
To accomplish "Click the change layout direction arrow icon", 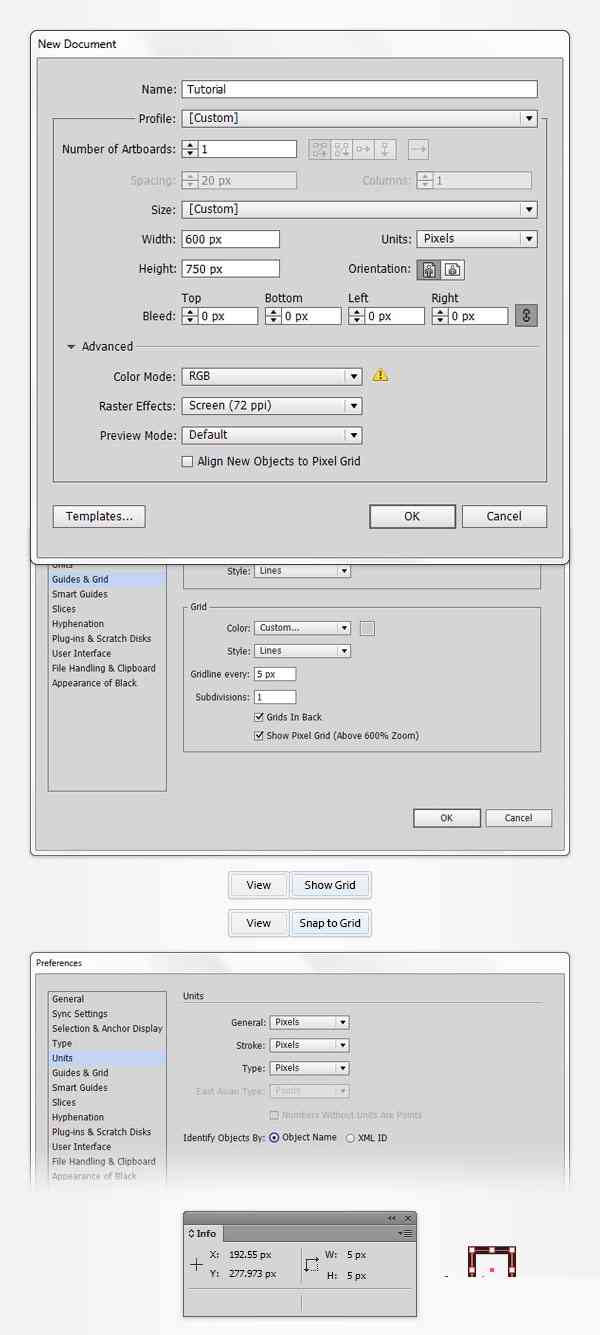I will click(418, 149).
